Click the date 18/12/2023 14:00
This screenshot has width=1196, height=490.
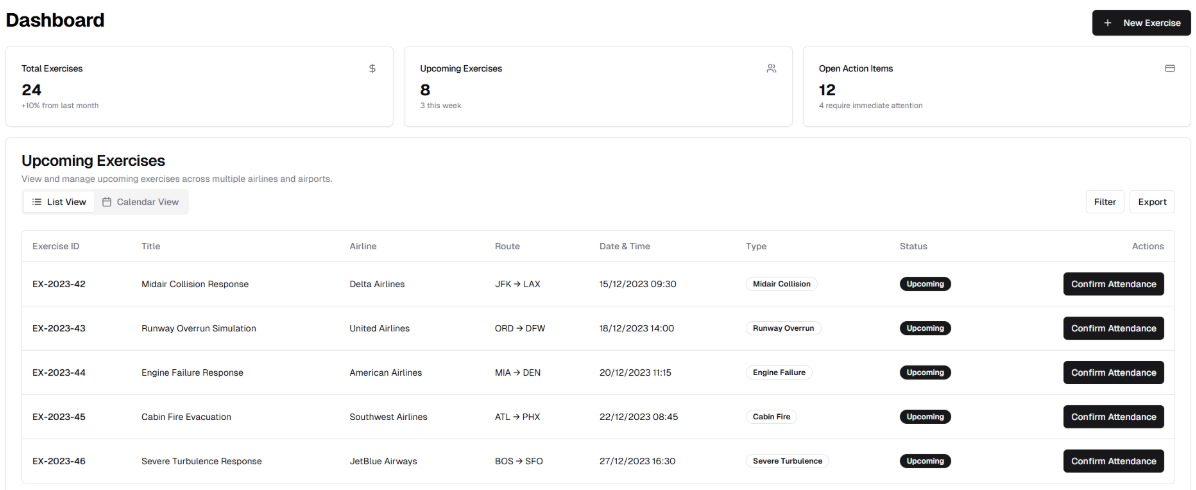[637, 328]
